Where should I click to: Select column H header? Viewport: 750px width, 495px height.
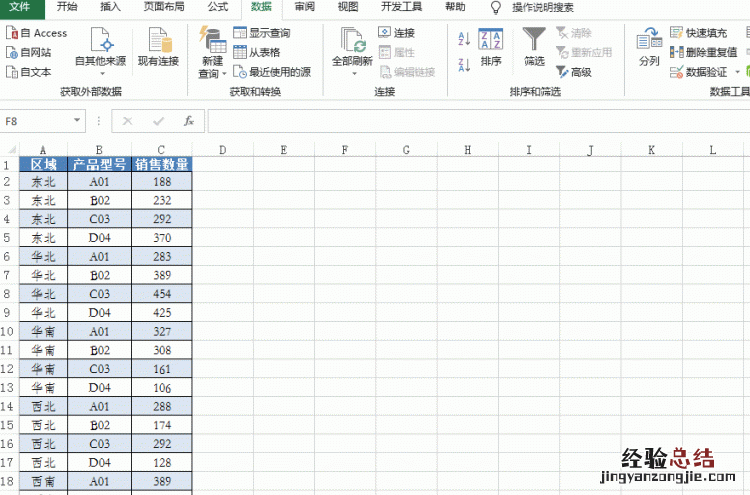point(467,150)
